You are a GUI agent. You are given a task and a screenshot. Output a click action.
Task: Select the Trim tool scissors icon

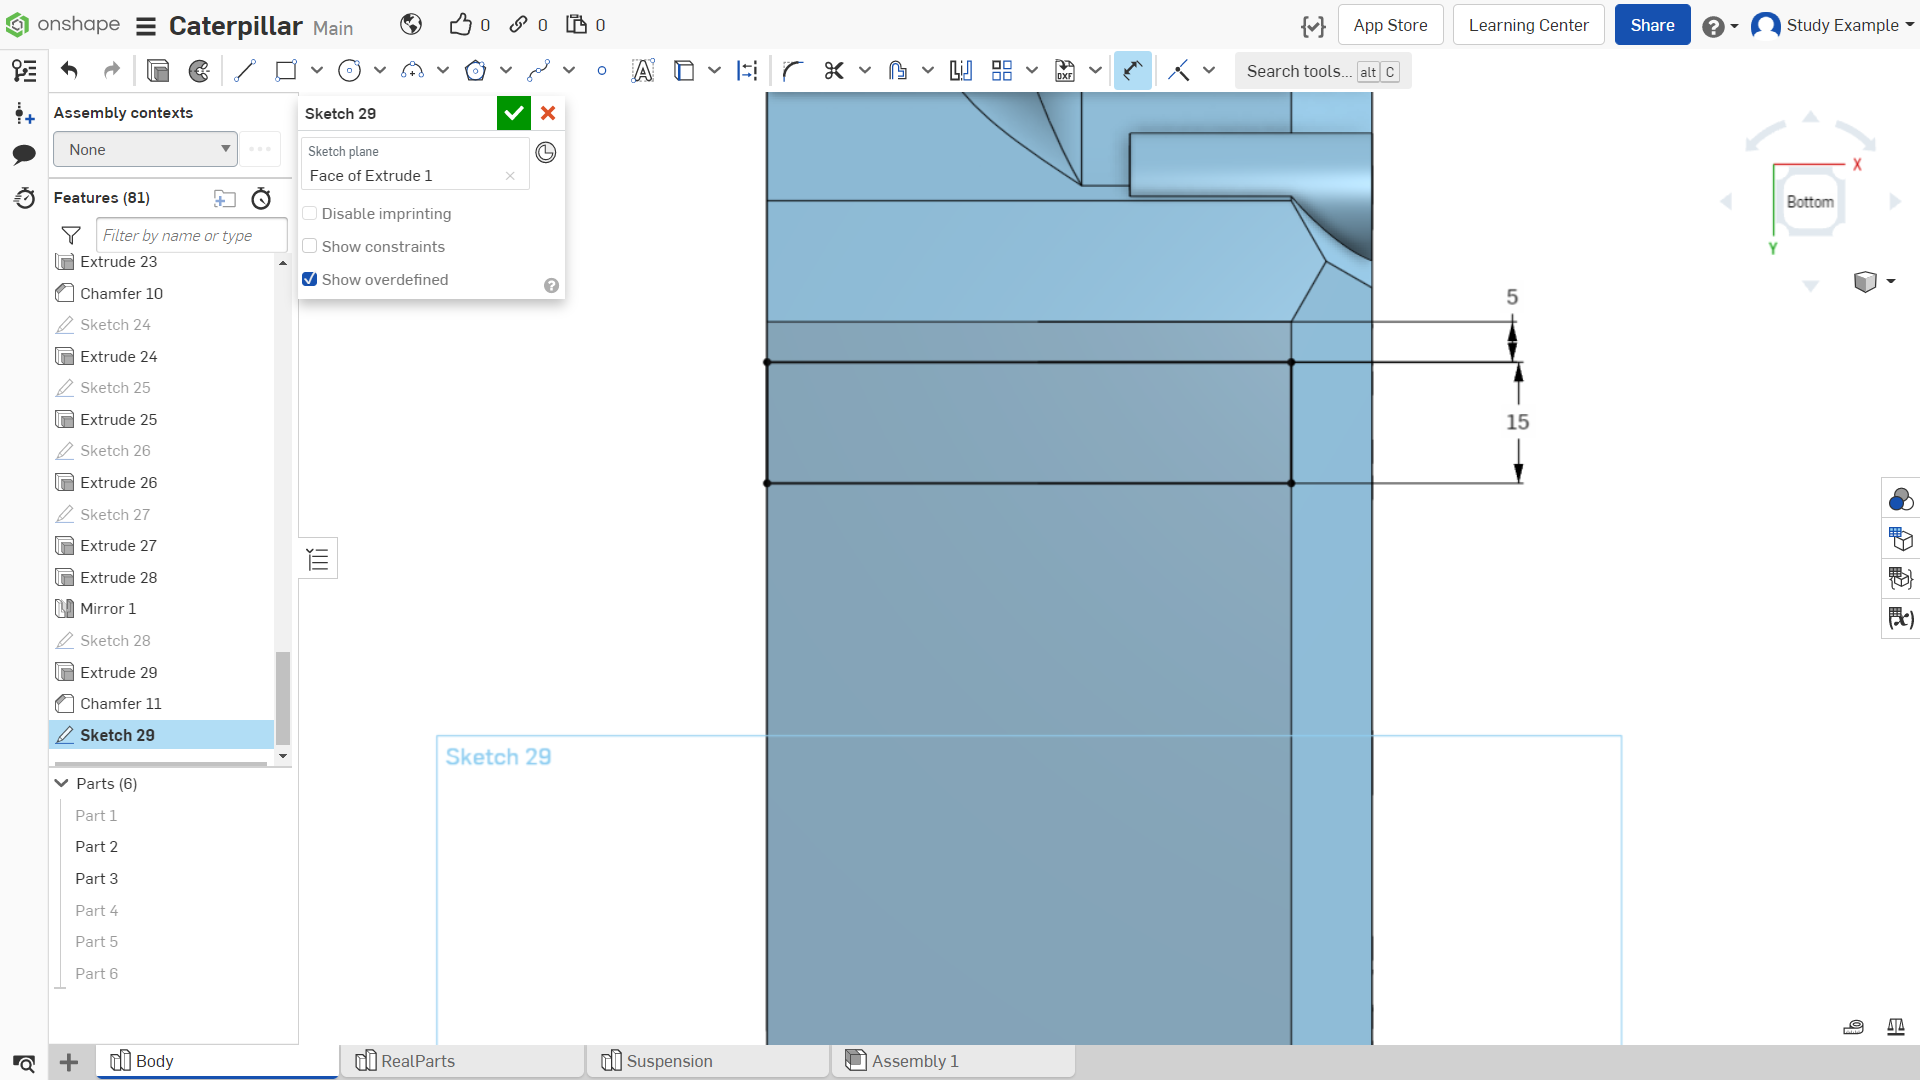834,71
